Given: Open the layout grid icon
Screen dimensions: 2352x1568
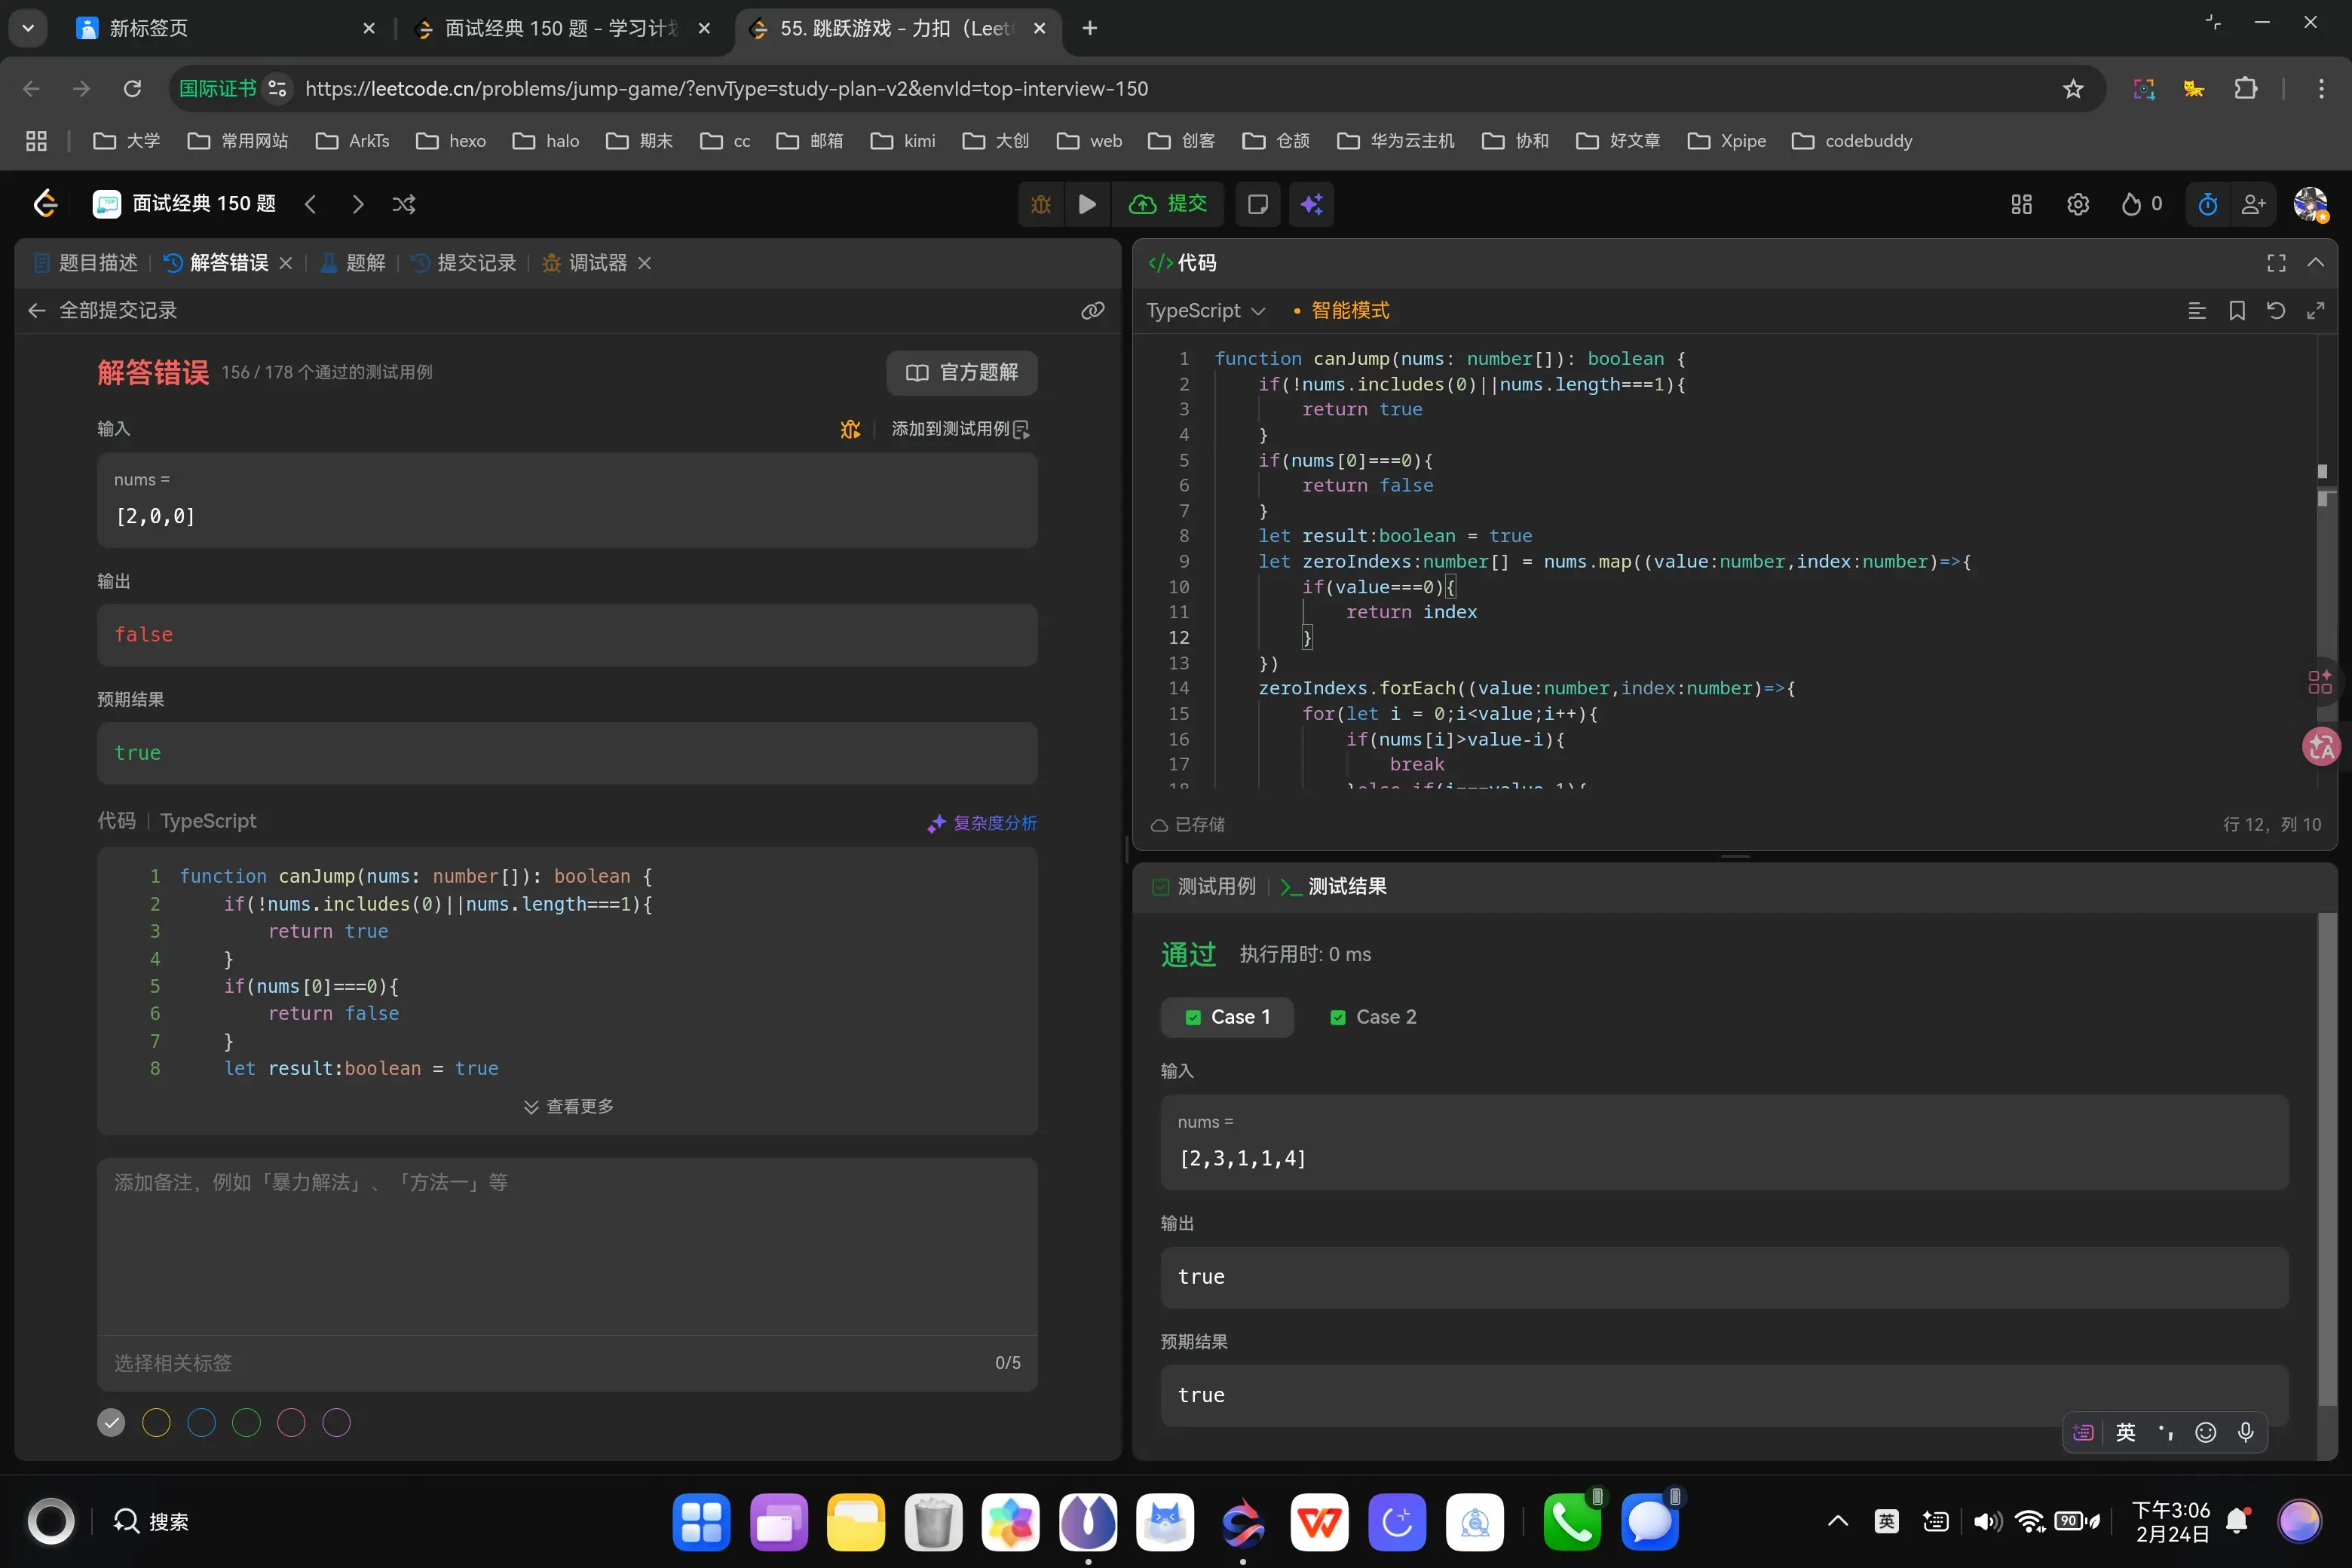Looking at the screenshot, I should 2021,204.
